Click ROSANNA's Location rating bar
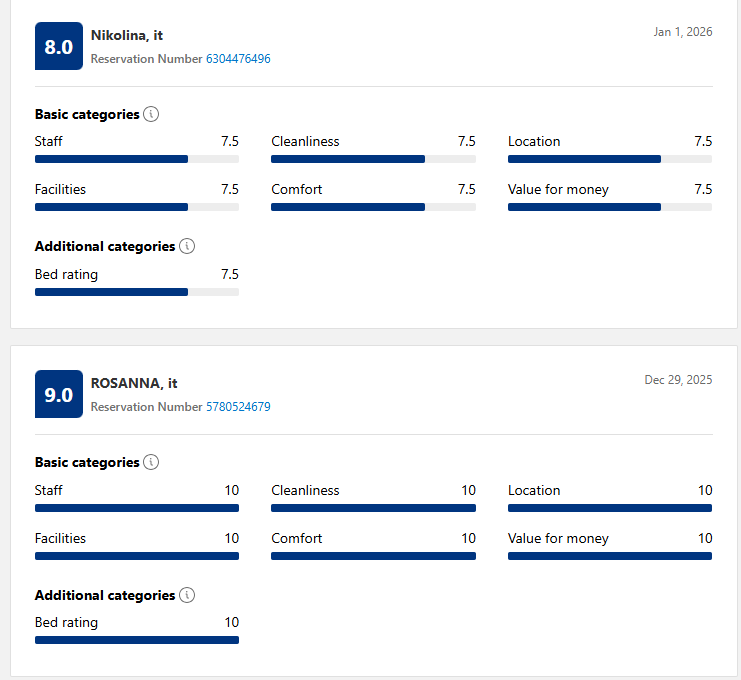The height and width of the screenshot is (680, 741). 610,508
